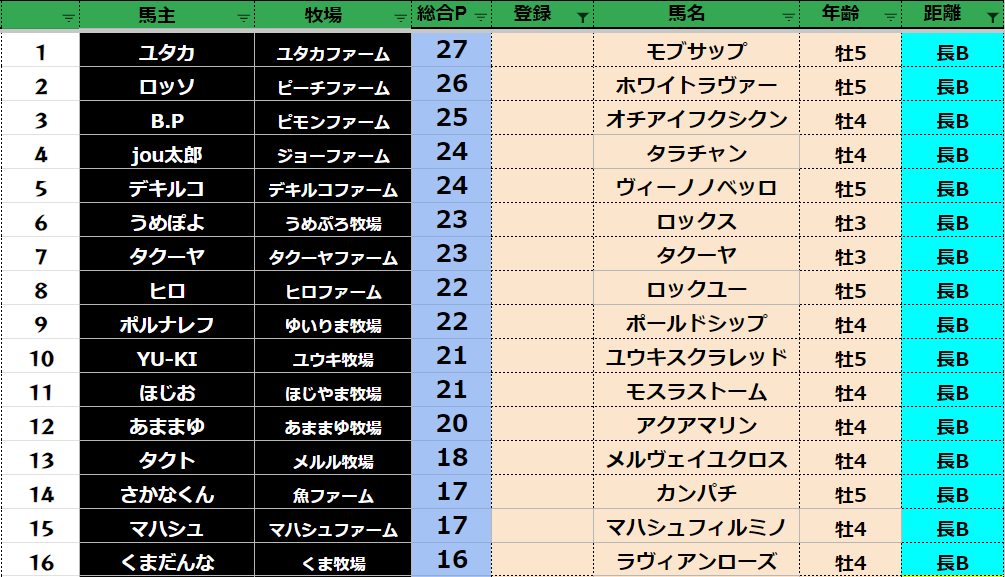Select horse name cell ラヴィアンローズ

coord(696,562)
